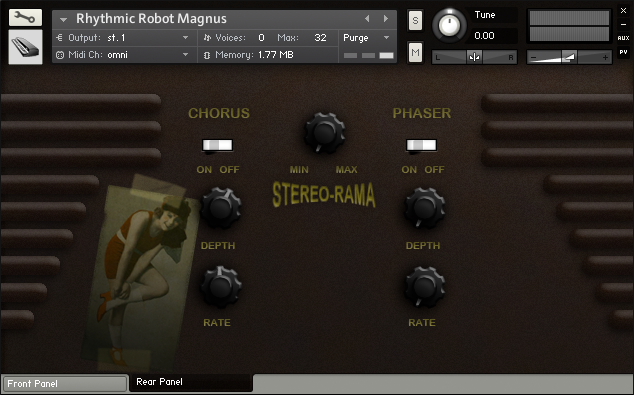Screen dimensions: 634x395
Task: Click the pan slider L end
Action: 437,58
